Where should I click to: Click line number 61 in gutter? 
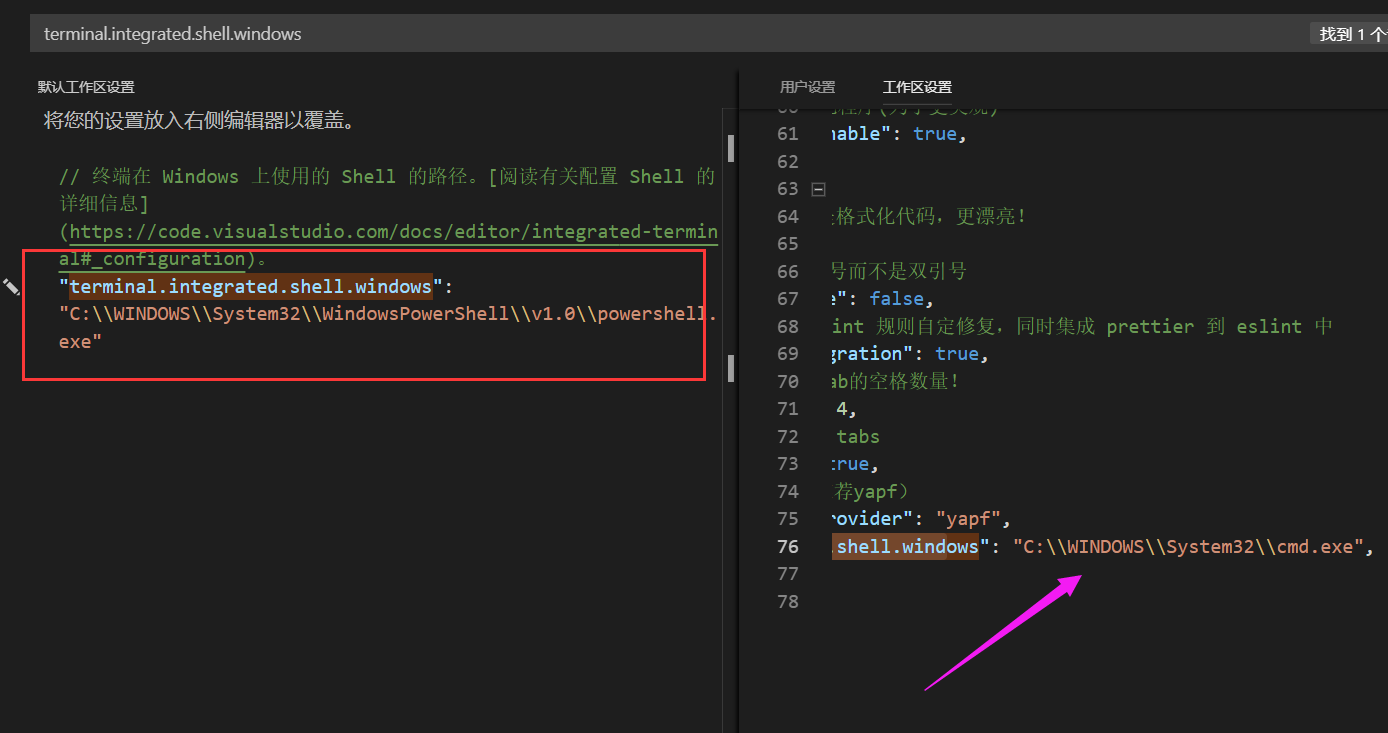[787, 134]
